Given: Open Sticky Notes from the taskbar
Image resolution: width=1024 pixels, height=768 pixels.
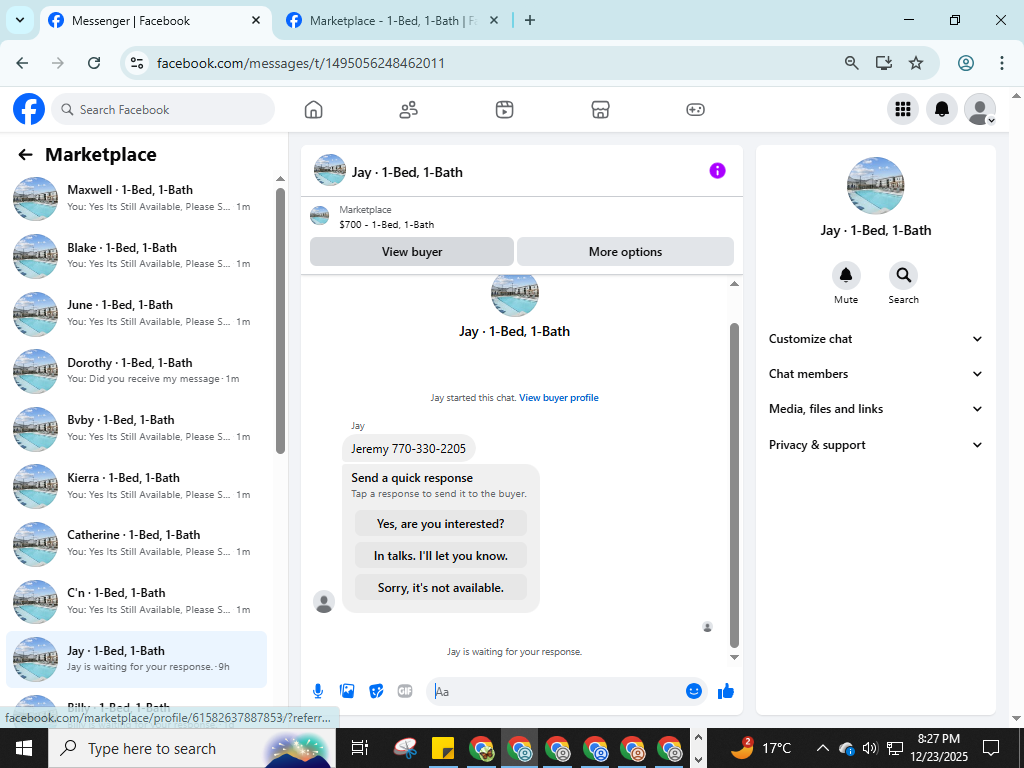Looking at the screenshot, I should tap(443, 748).
